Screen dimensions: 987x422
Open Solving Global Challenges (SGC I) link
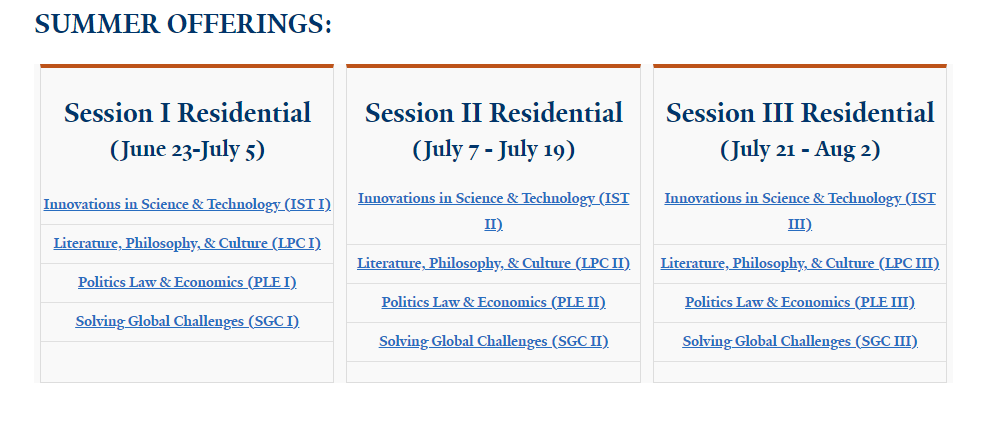[187, 322]
